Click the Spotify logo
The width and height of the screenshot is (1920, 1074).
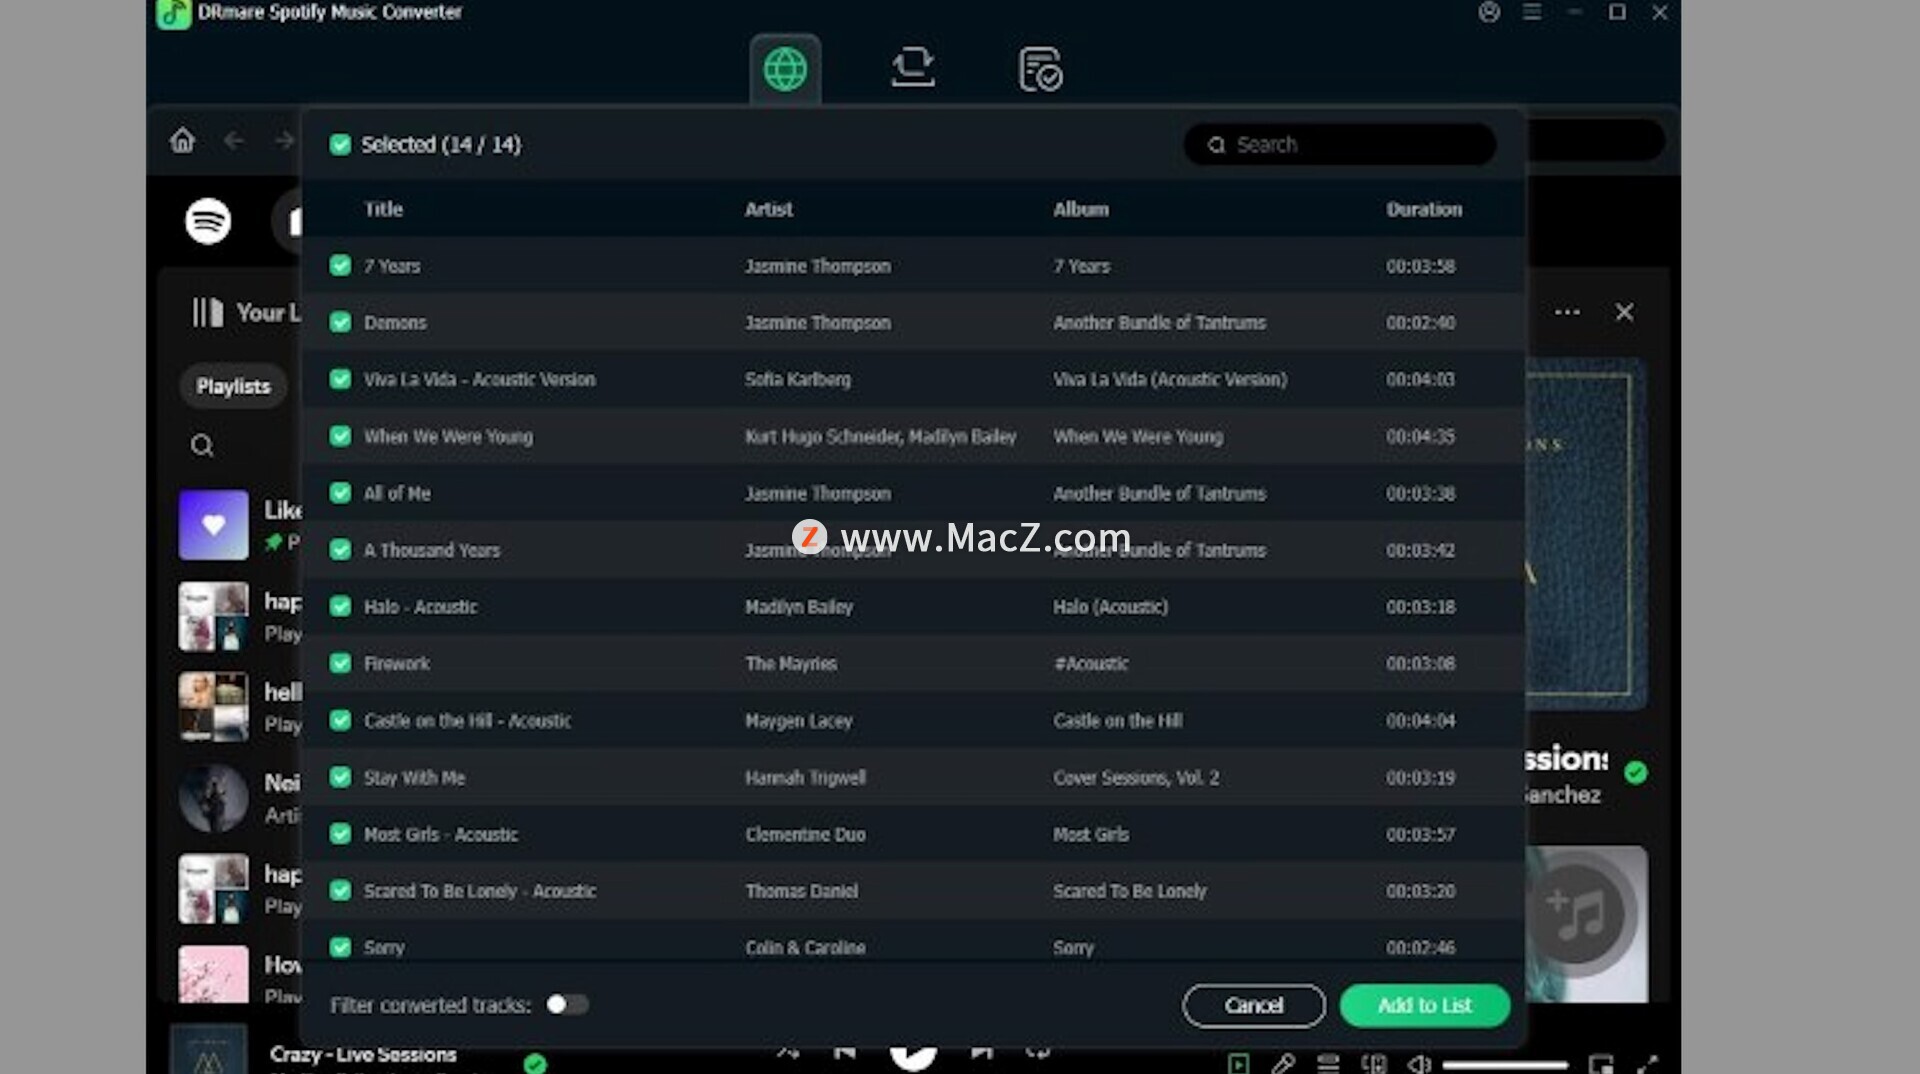[x=208, y=221]
